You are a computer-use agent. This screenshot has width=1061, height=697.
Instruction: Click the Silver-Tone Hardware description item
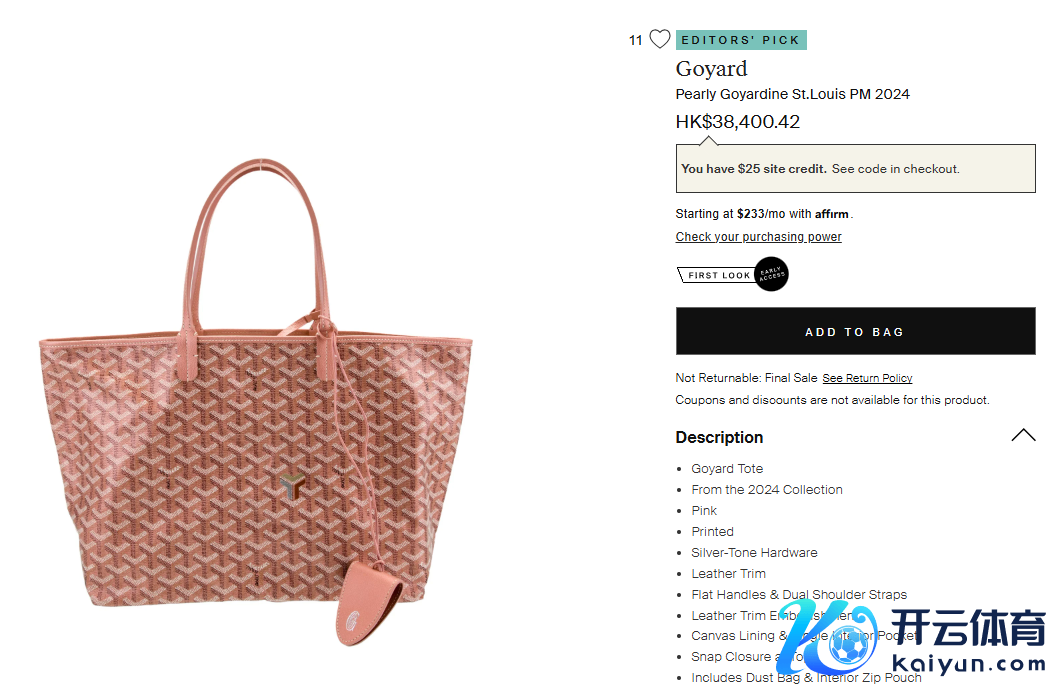click(x=754, y=553)
